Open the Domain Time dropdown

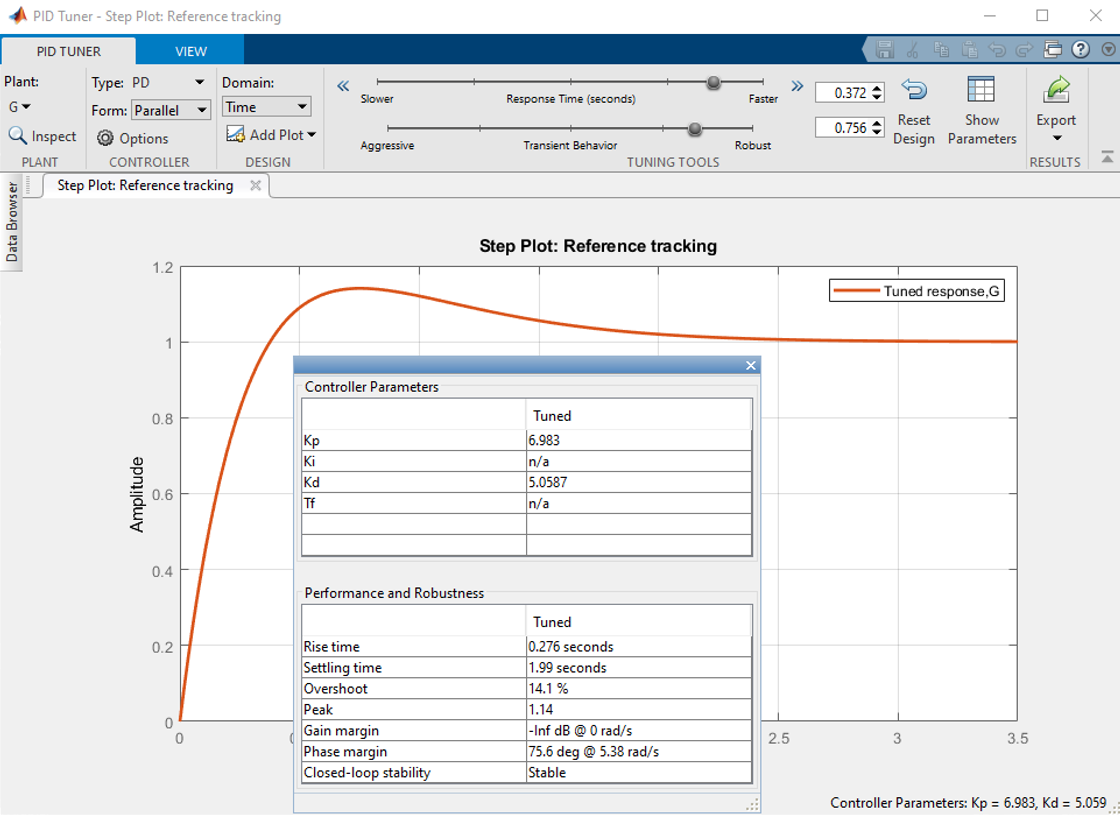click(x=266, y=107)
